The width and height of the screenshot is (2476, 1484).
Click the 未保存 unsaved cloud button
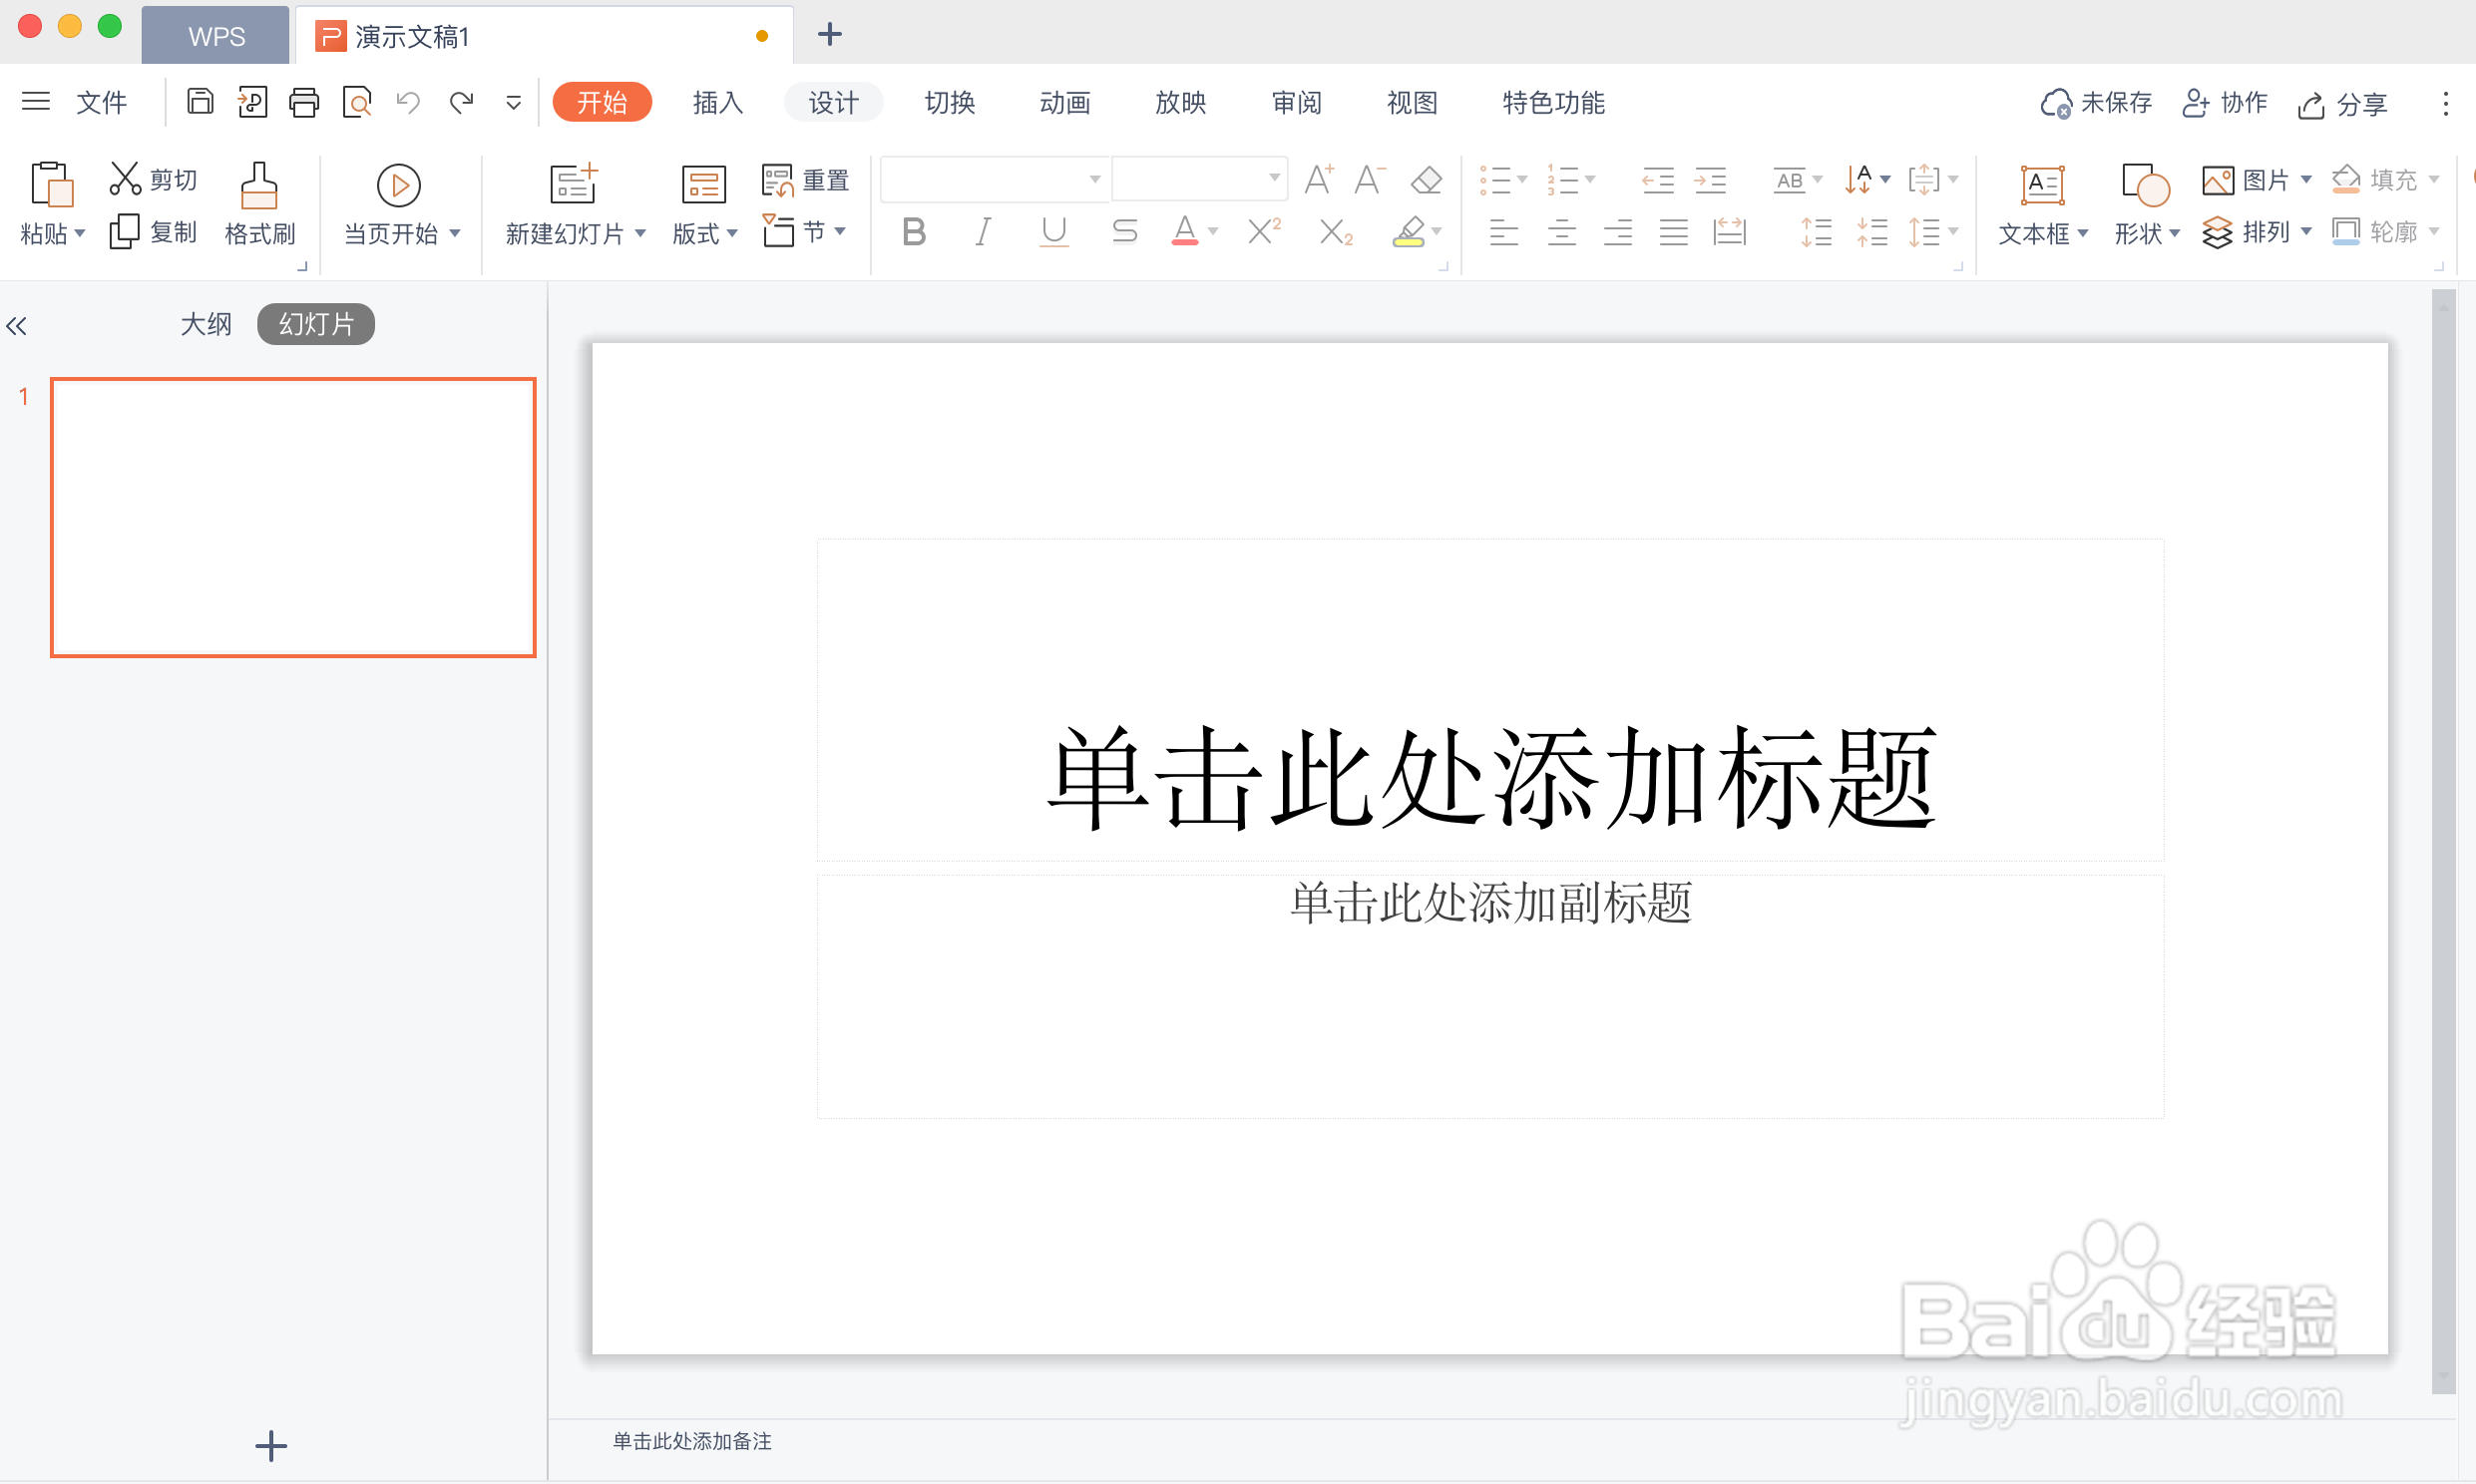click(2096, 103)
